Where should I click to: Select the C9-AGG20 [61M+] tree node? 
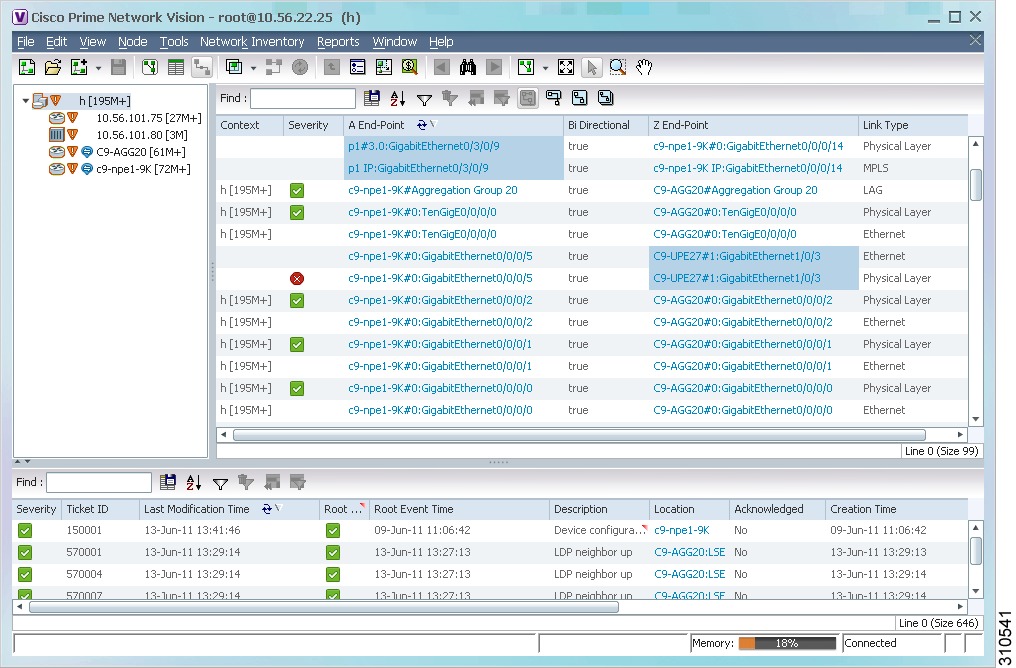tap(141, 152)
